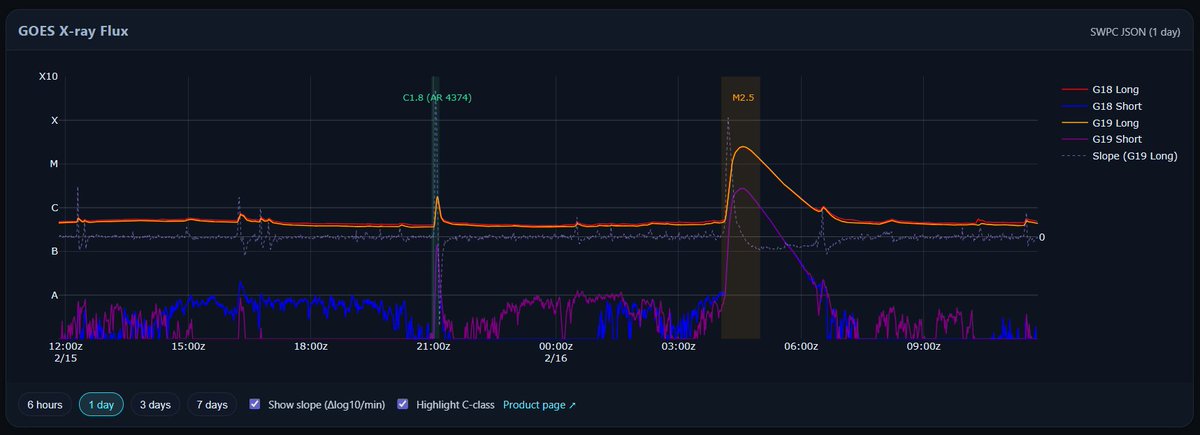This screenshot has height=435, width=1200.
Task: Click the 03:00z axis label
Action: 678,346
